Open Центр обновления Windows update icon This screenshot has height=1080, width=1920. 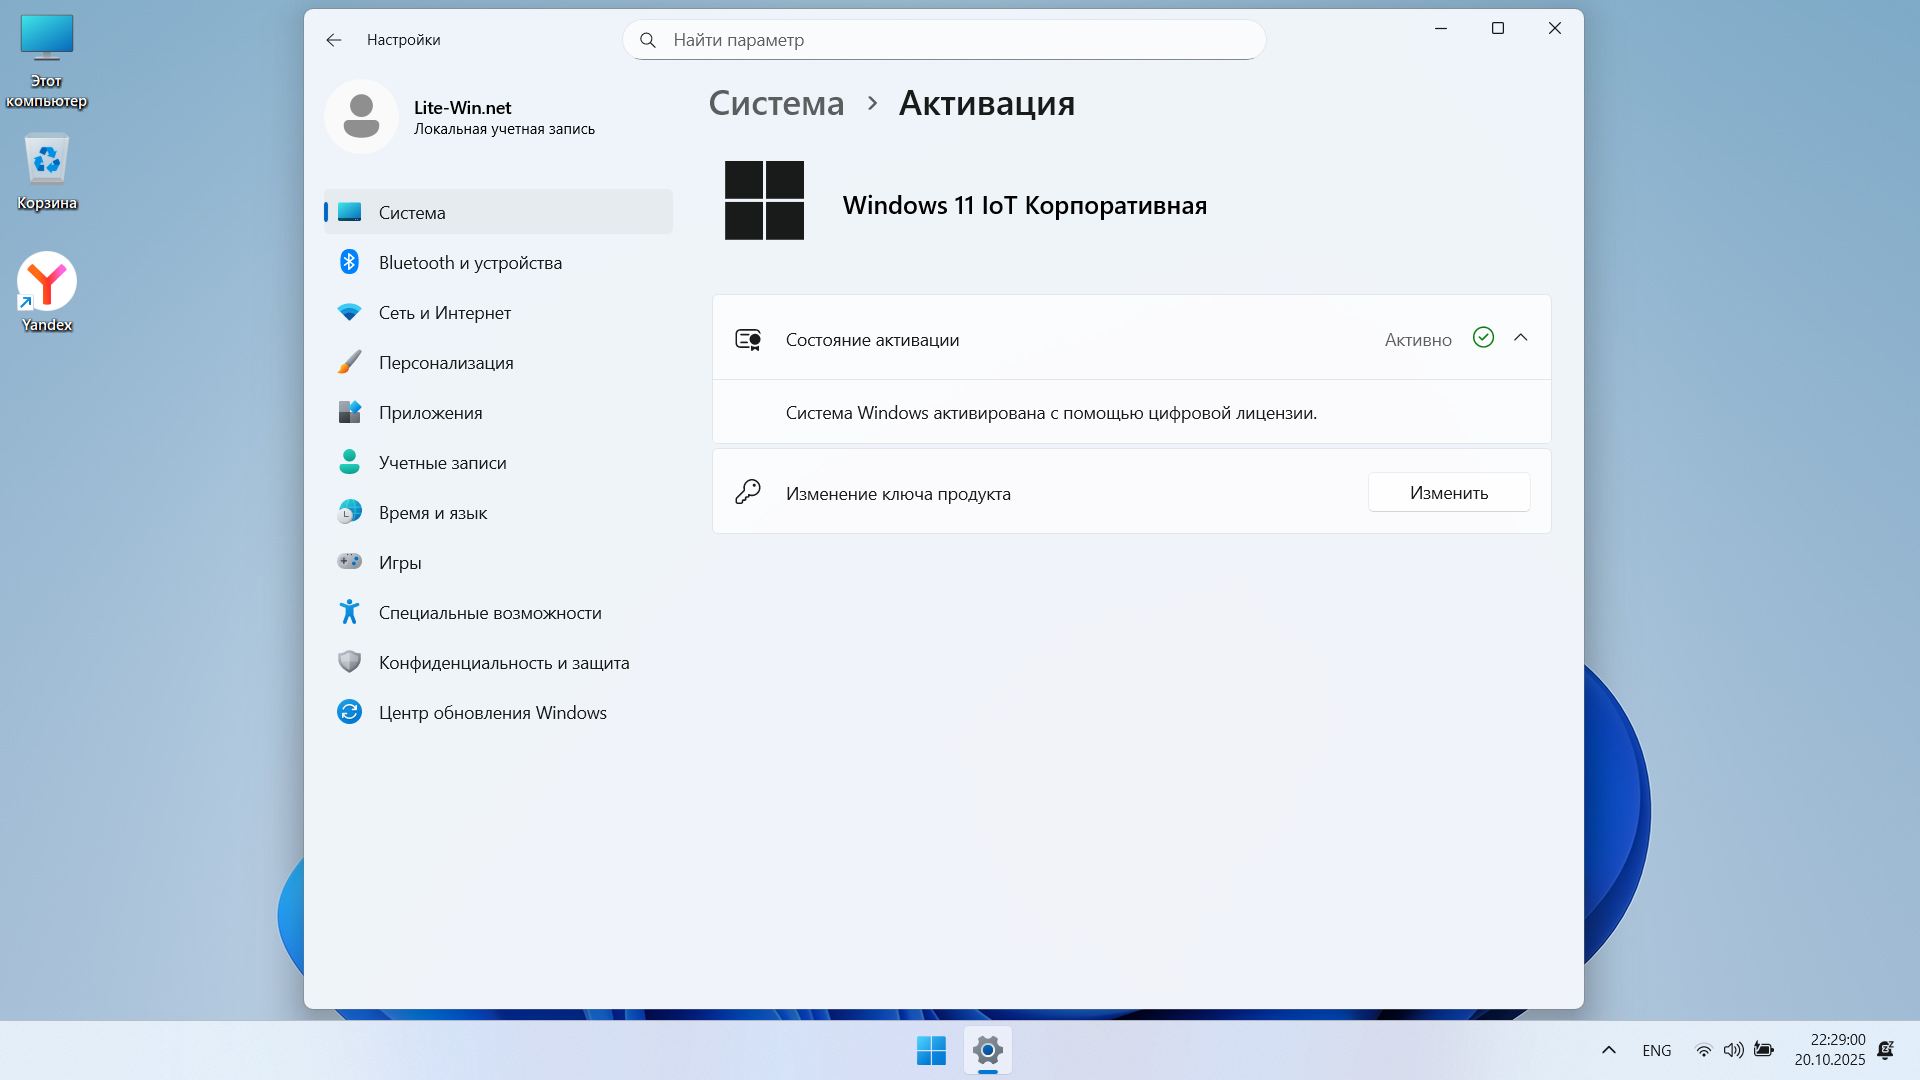(x=349, y=712)
